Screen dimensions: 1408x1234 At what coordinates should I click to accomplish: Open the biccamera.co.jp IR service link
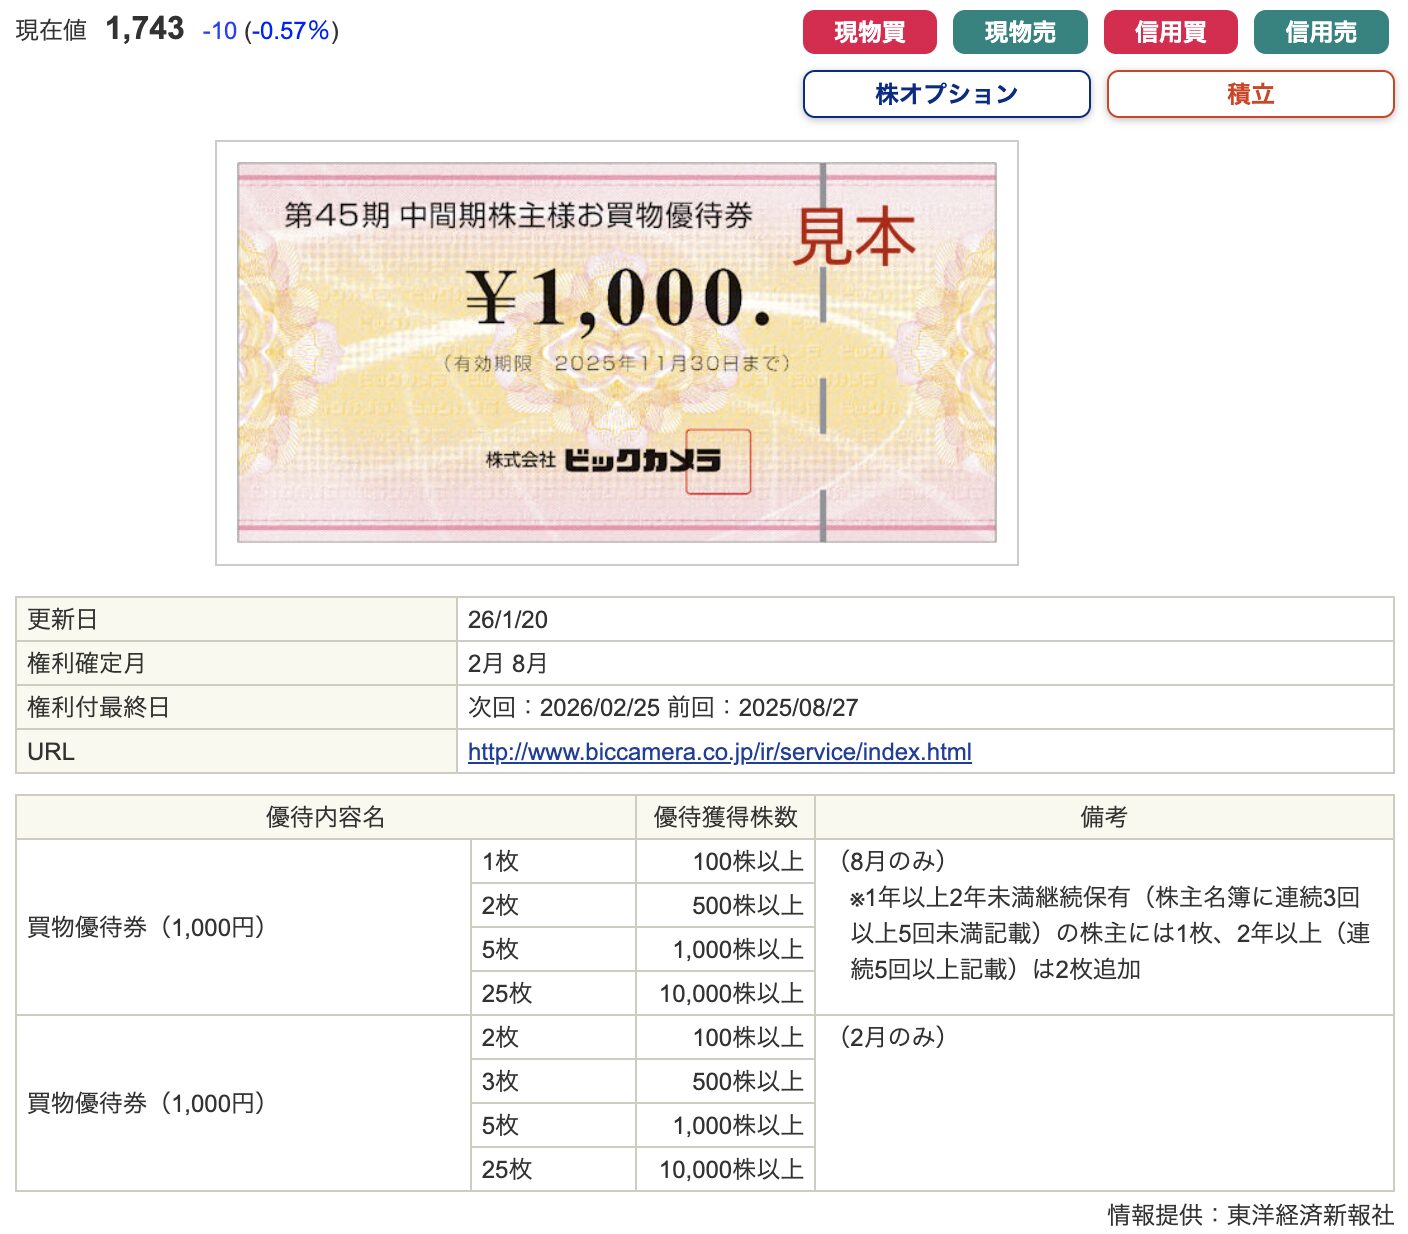(x=719, y=752)
